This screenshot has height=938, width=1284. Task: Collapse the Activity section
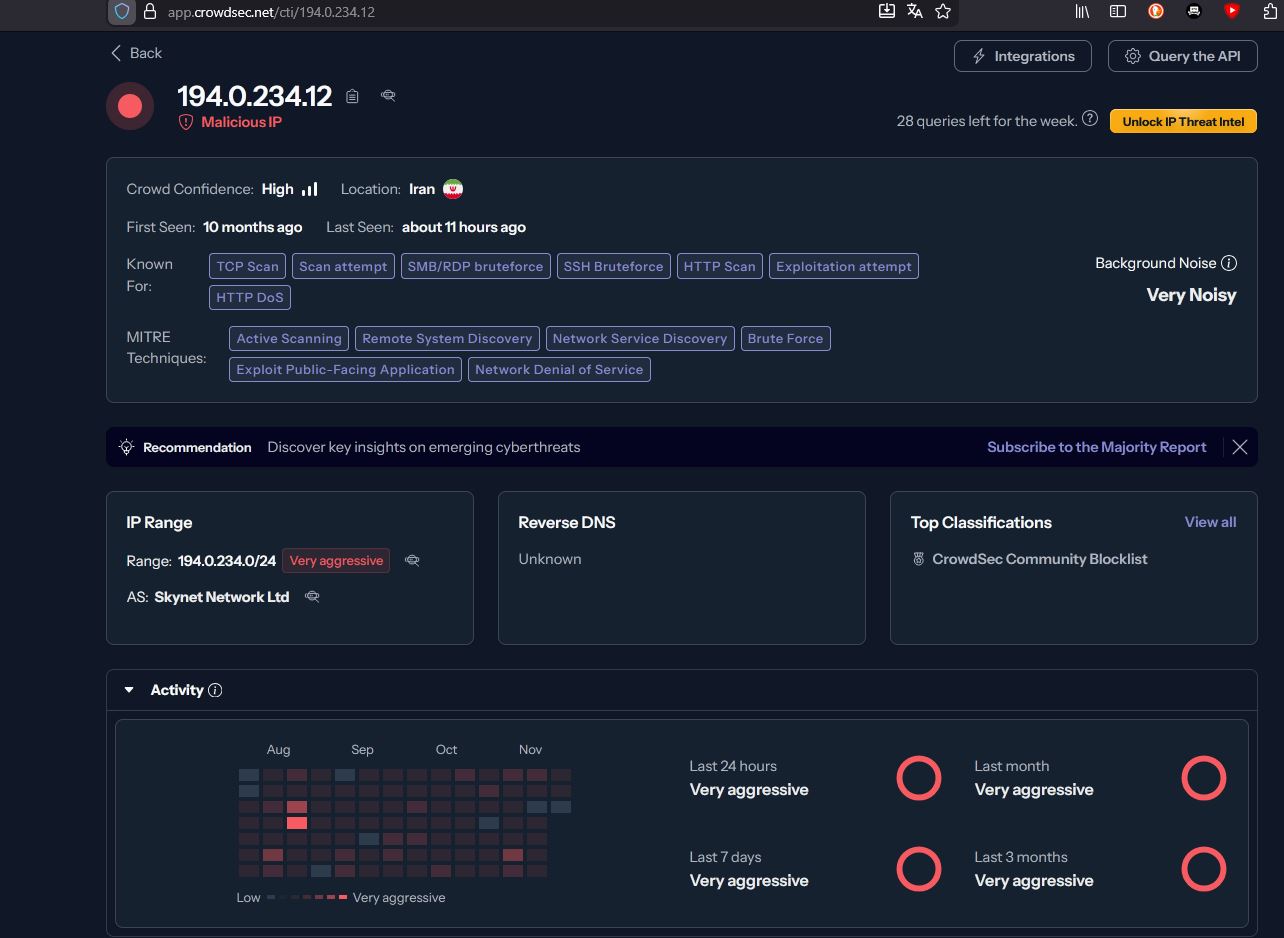(129, 690)
